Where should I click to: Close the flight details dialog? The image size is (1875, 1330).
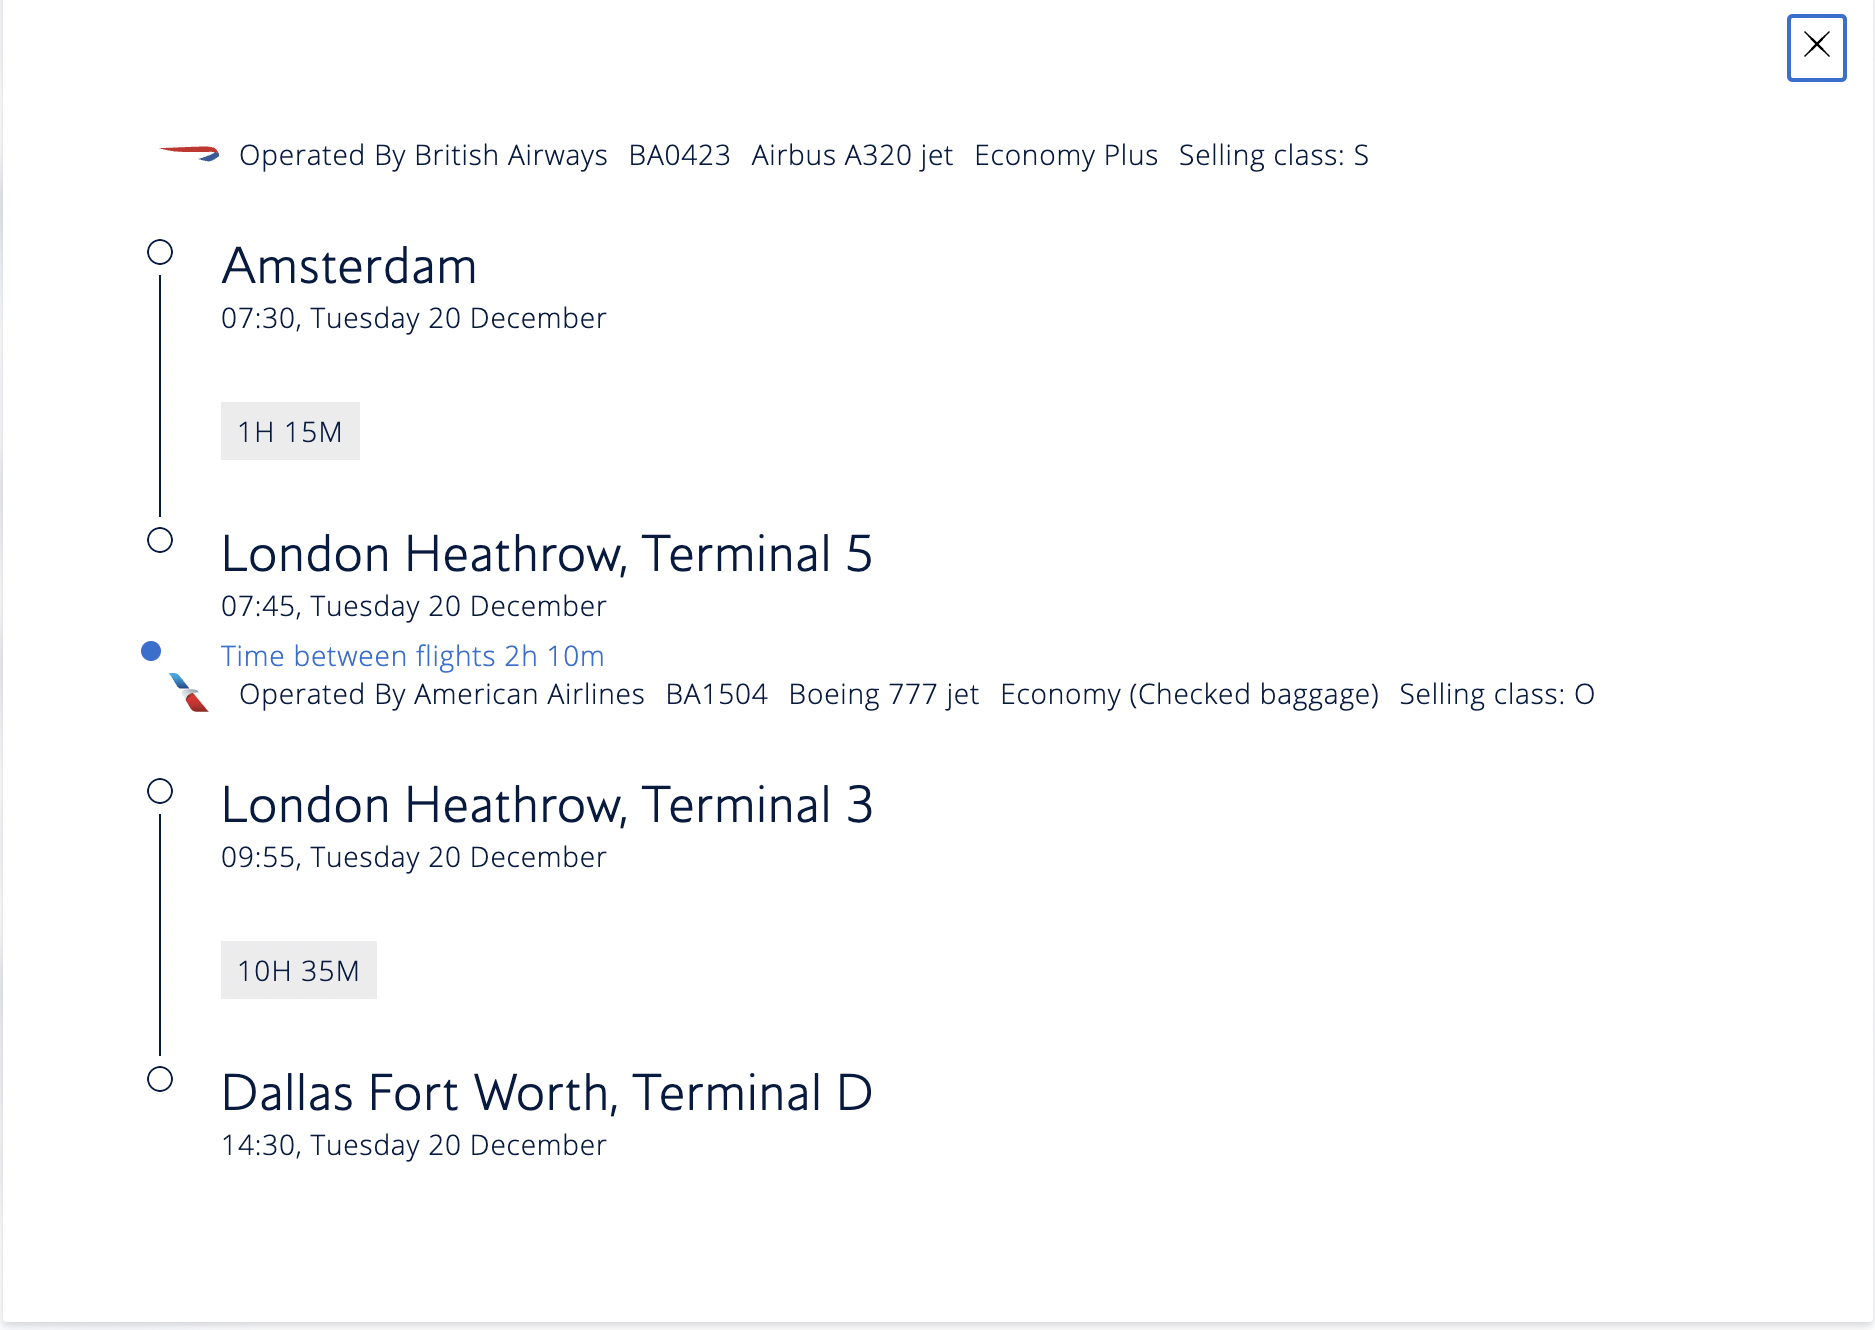1816,47
